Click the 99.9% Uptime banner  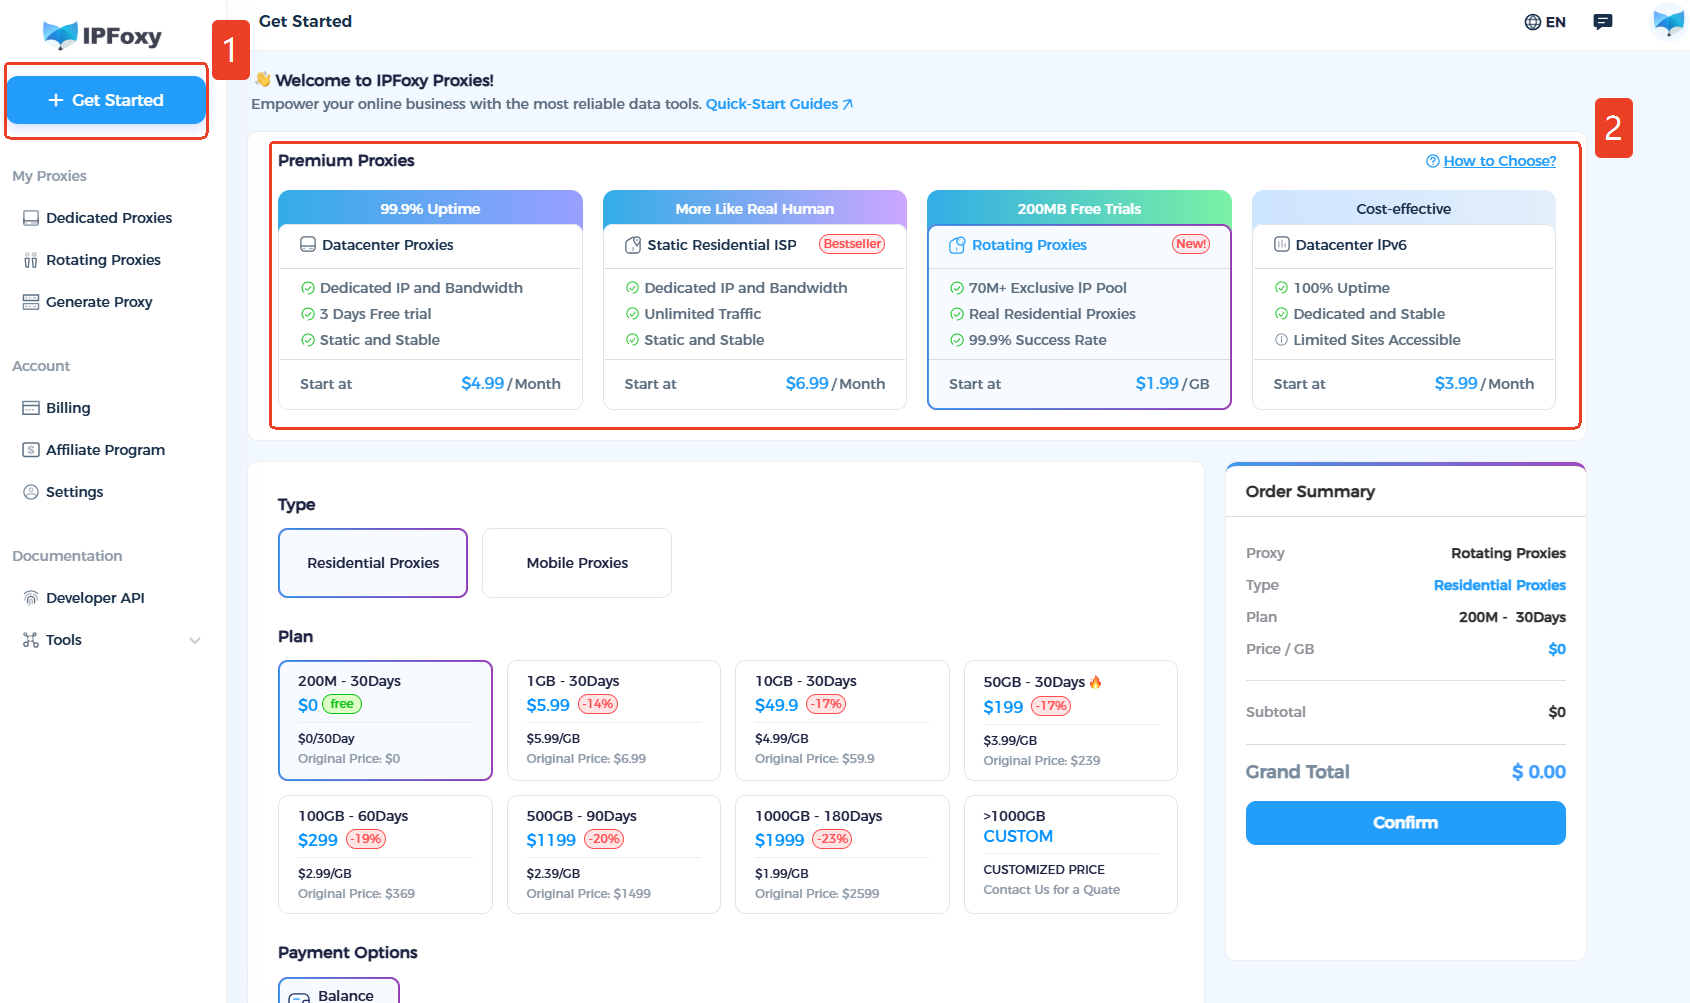[x=430, y=208]
